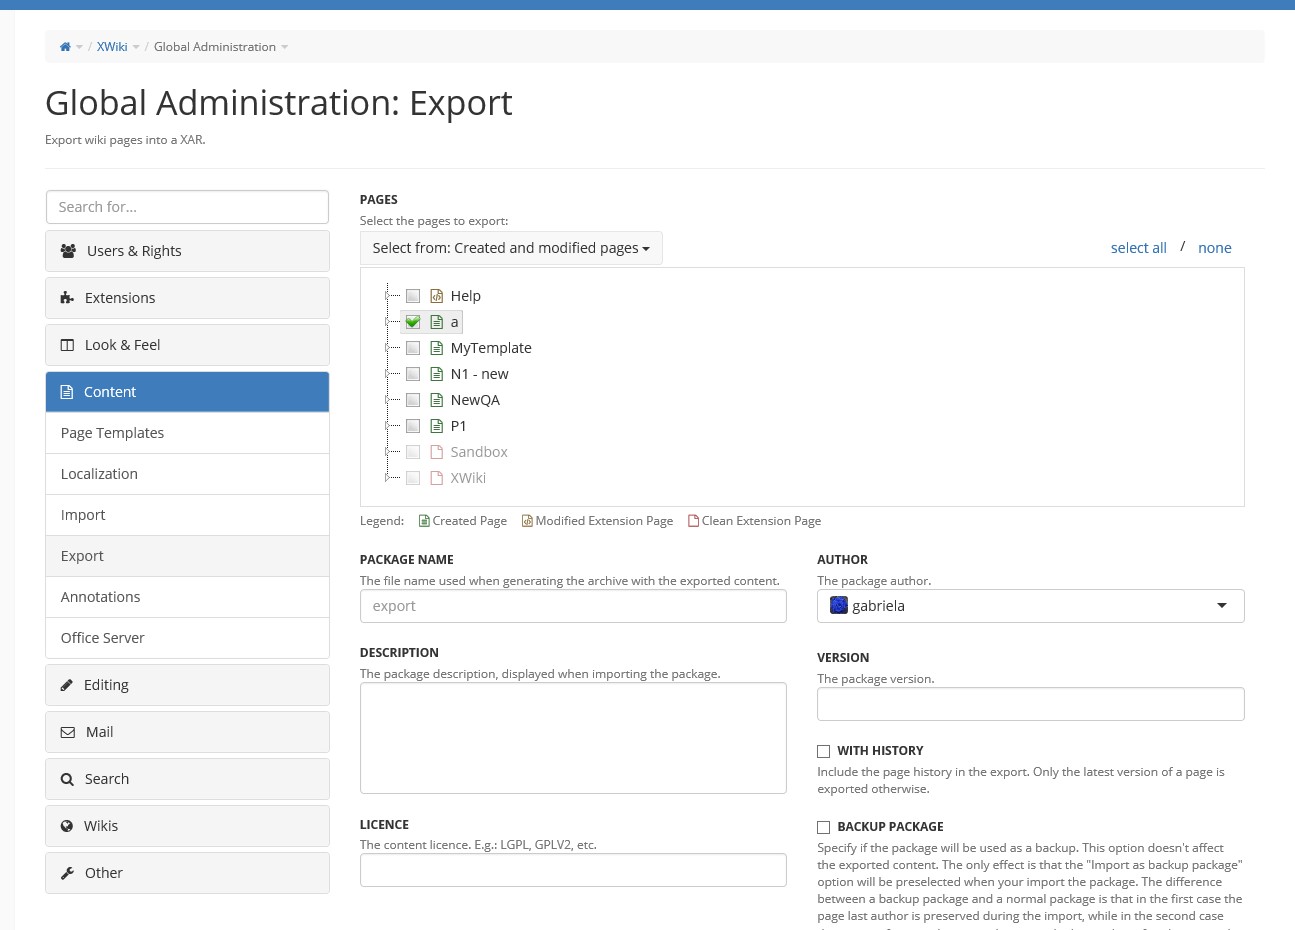Click the N1 - new page icon
Viewport: 1295px width, 930px height.
click(436, 374)
